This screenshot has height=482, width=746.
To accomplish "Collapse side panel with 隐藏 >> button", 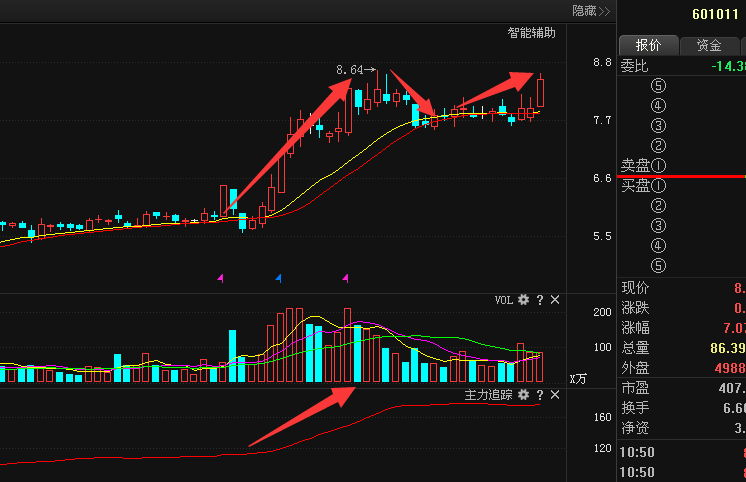I will 590,11.
